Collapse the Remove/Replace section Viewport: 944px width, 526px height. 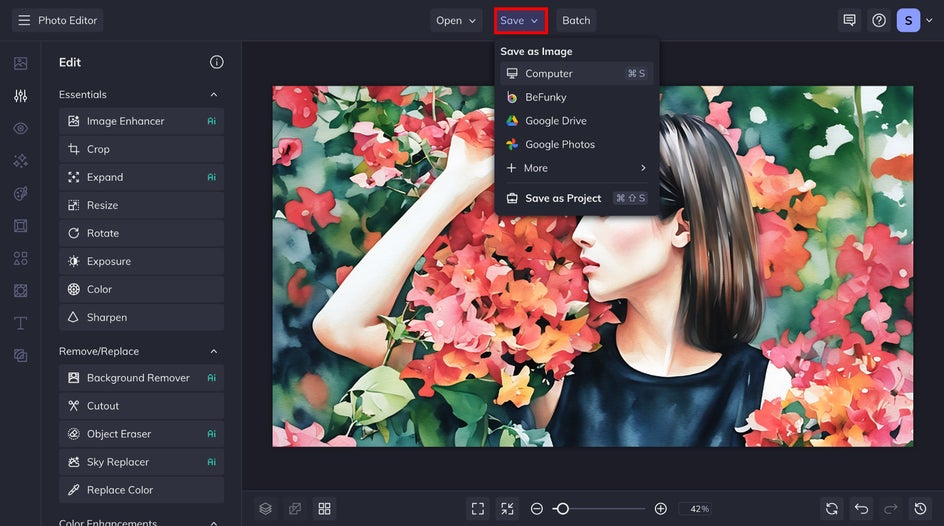pos(214,351)
